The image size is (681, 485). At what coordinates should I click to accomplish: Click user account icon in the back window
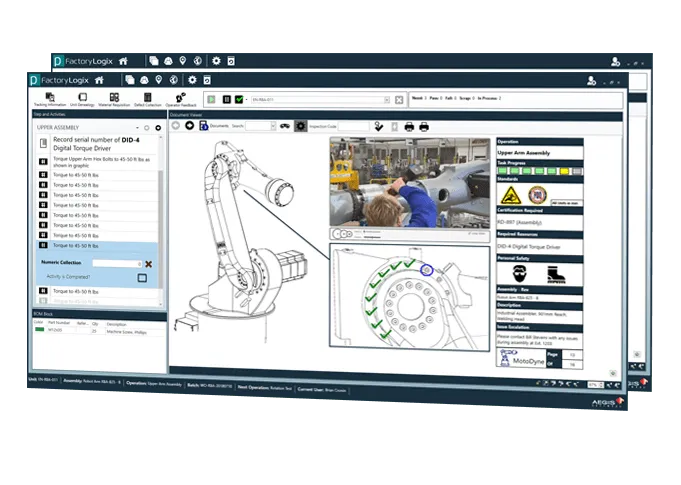coord(615,62)
